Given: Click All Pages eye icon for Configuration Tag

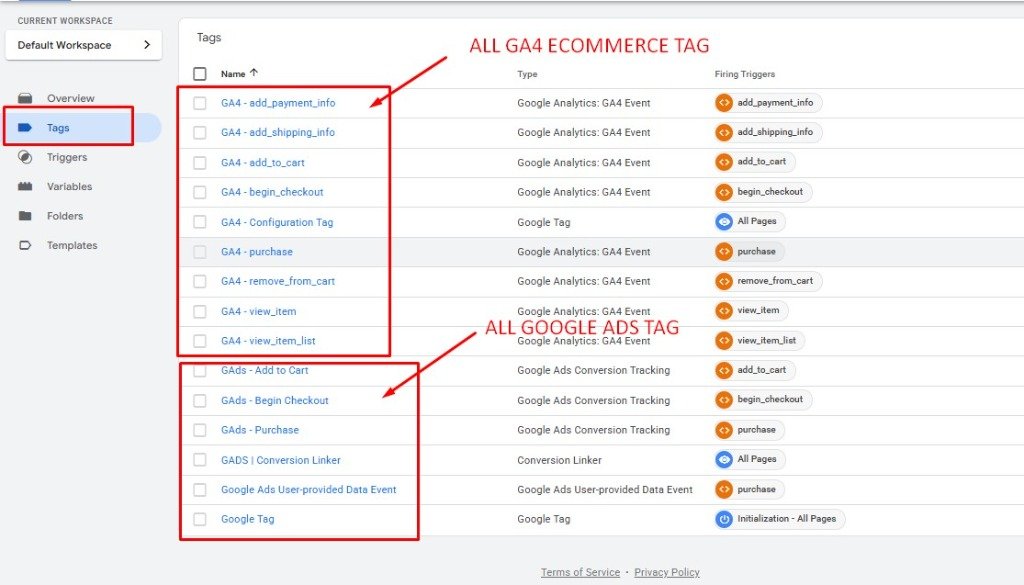Looking at the screenshot, I should 724,222.
